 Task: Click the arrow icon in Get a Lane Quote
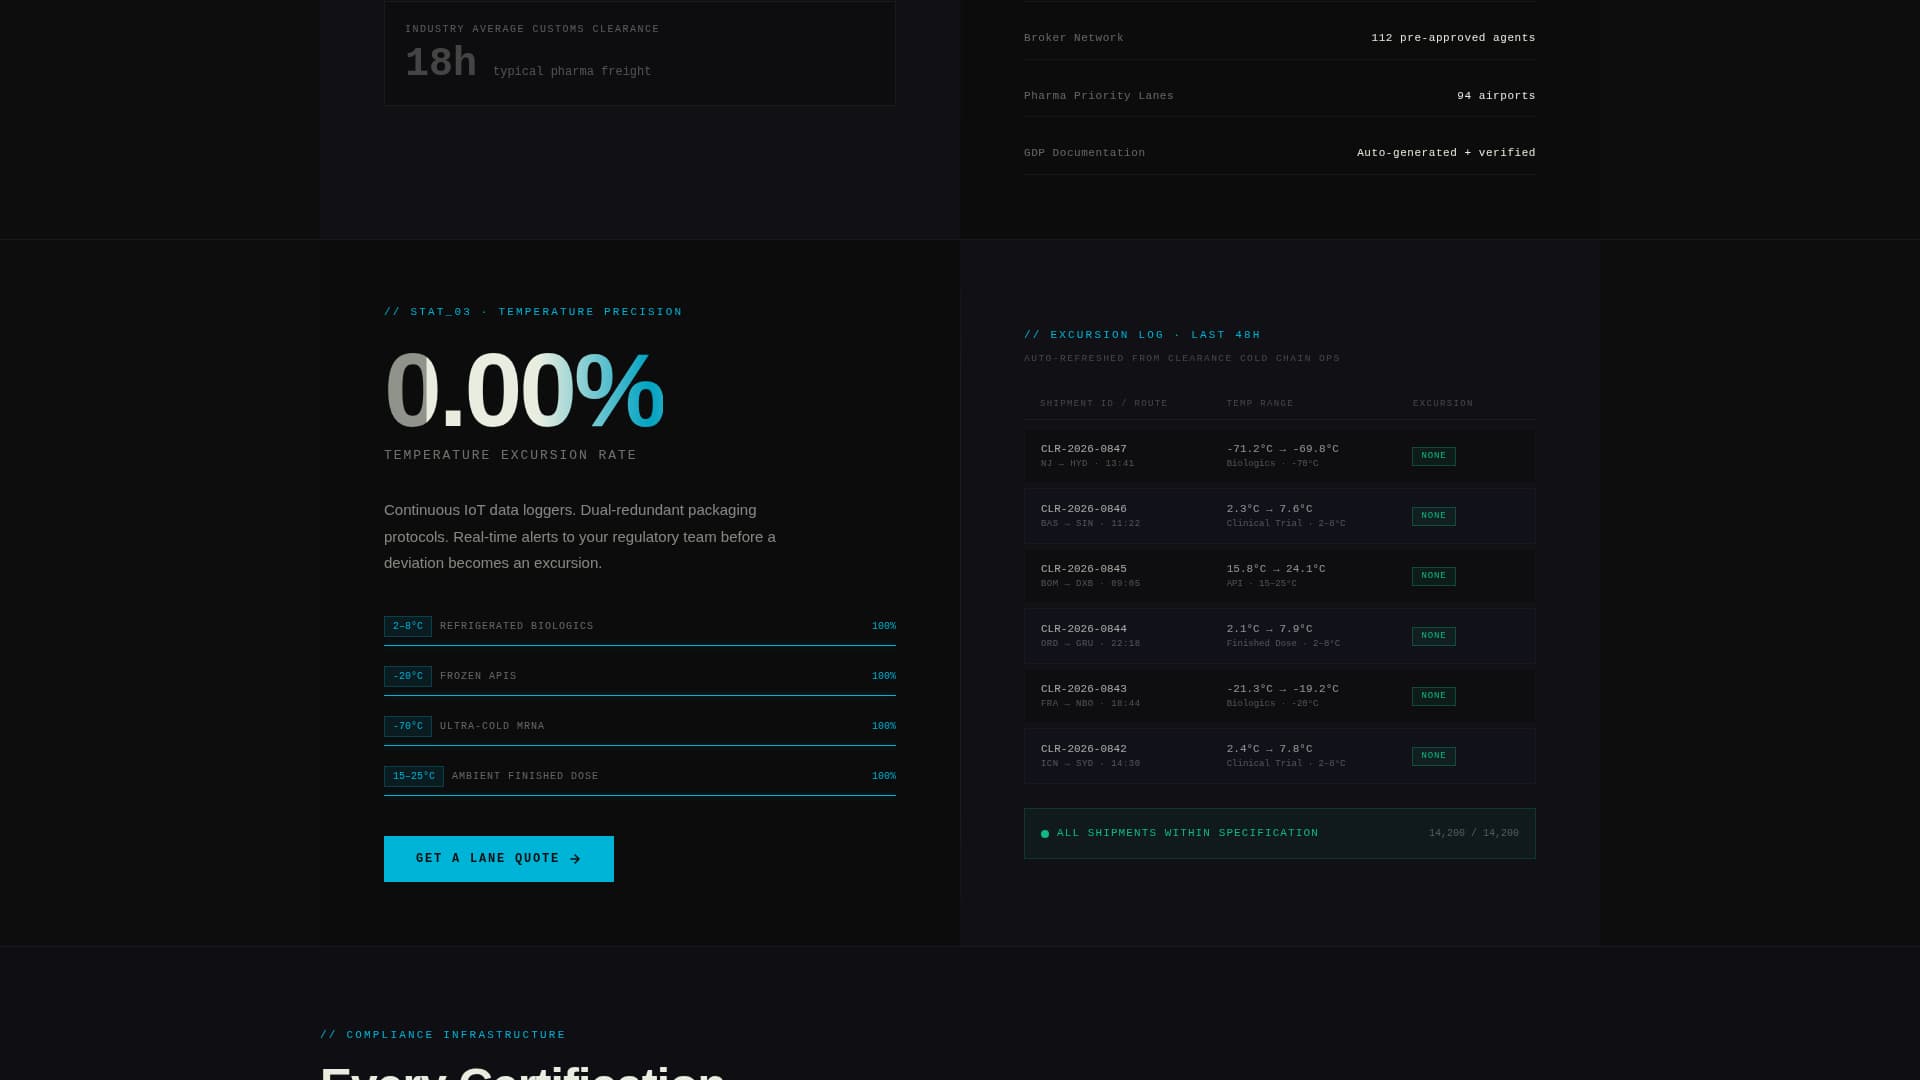[575, 859]
